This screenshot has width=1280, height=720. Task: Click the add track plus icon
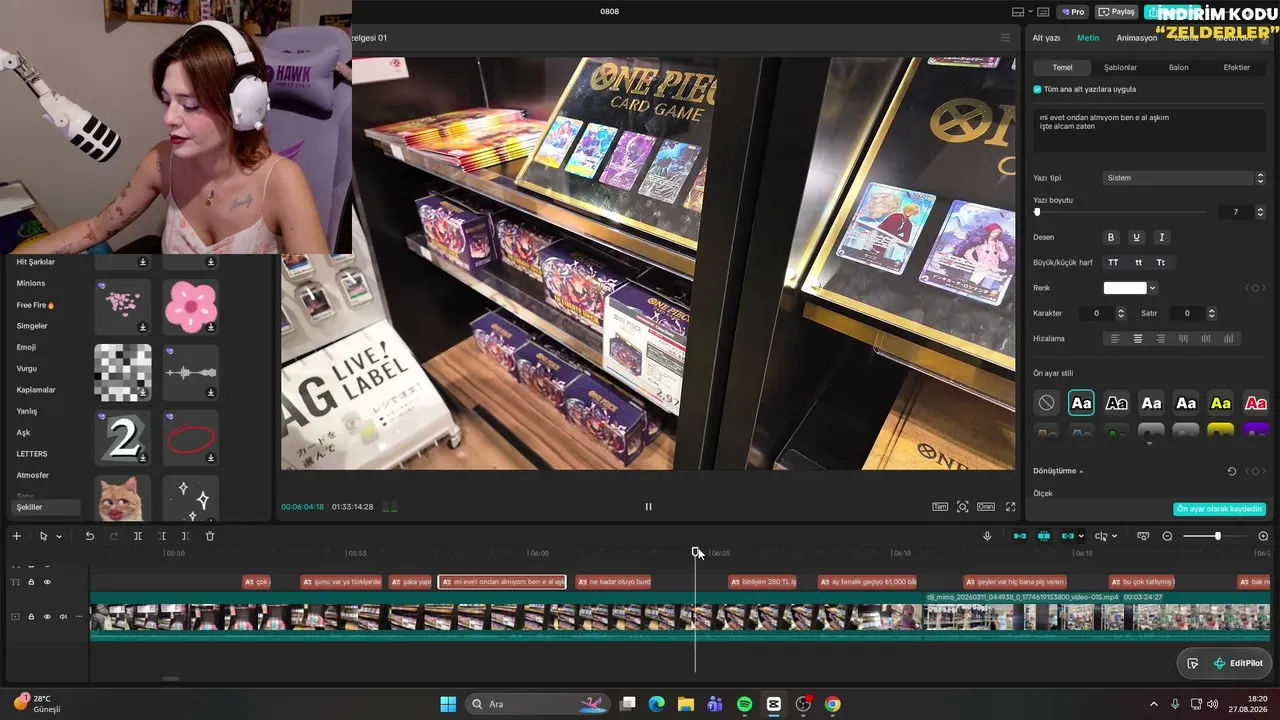tap(16, 536)
